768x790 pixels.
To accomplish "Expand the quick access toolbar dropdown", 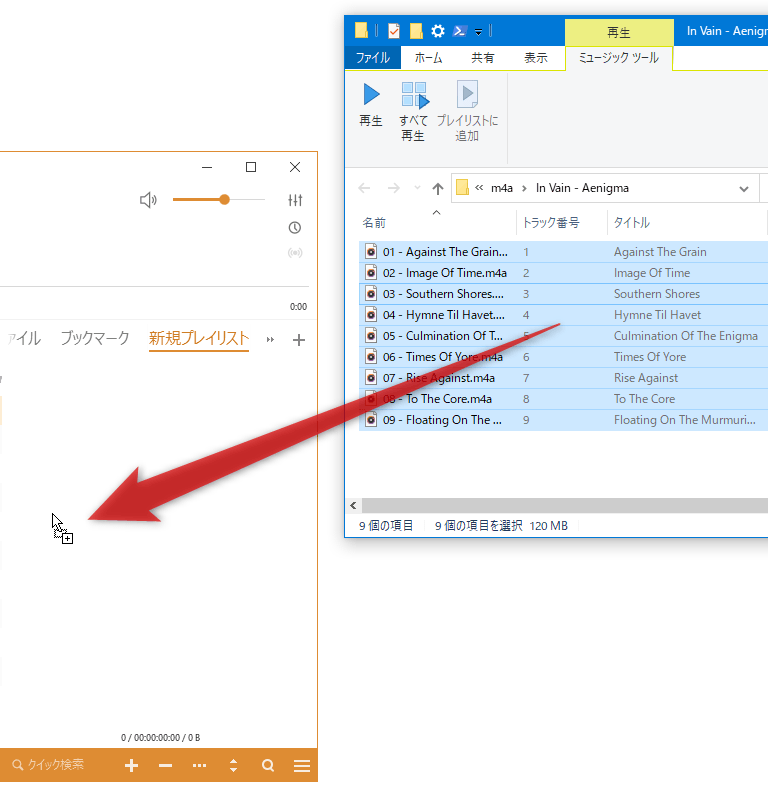I will point(478,32).
